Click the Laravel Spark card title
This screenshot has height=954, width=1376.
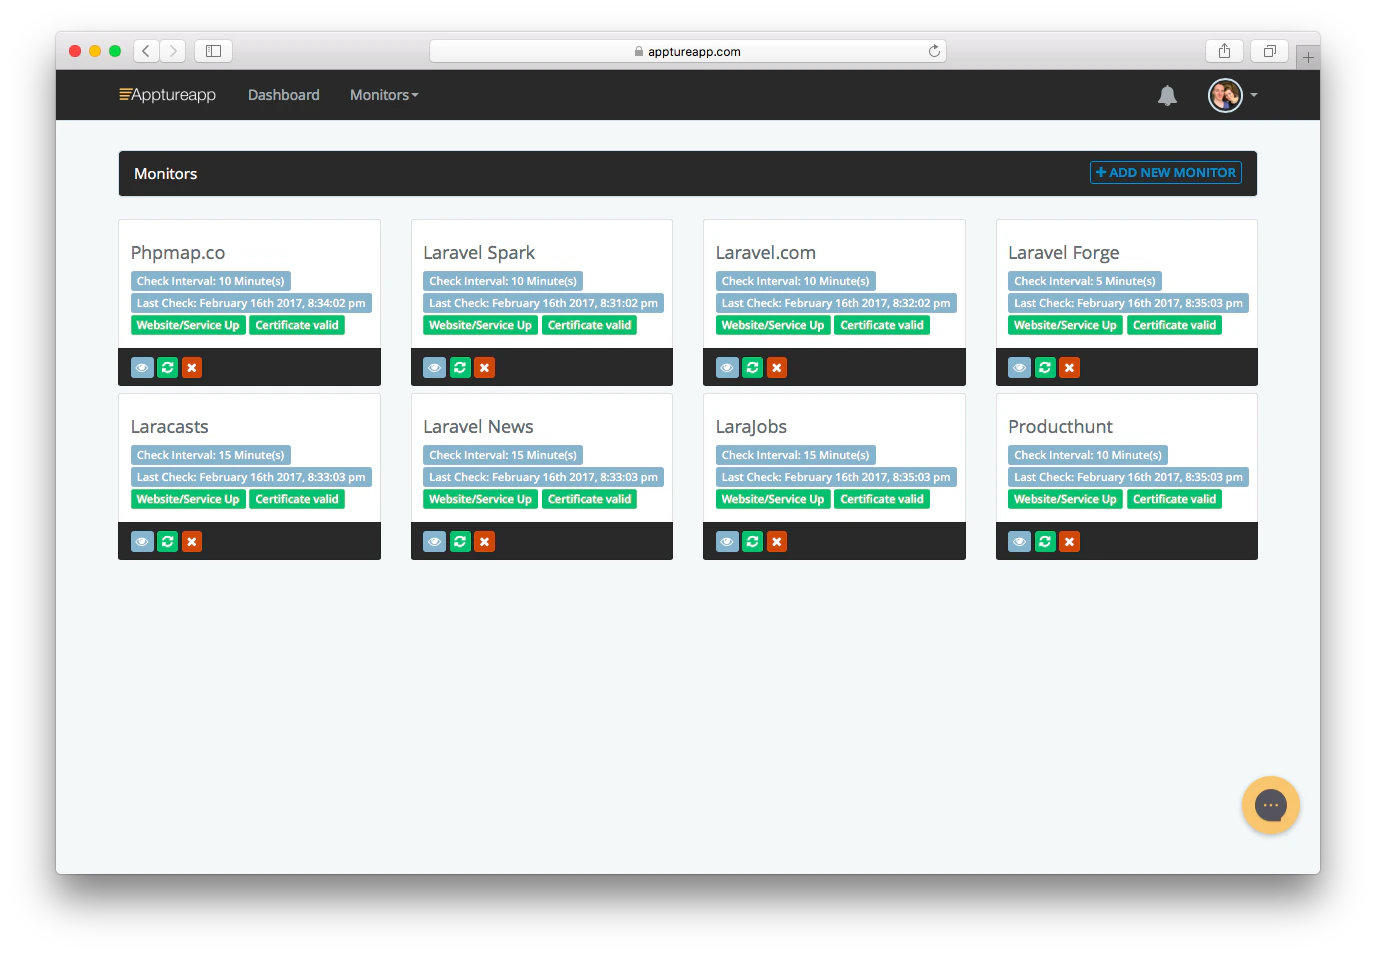(479, 253)
